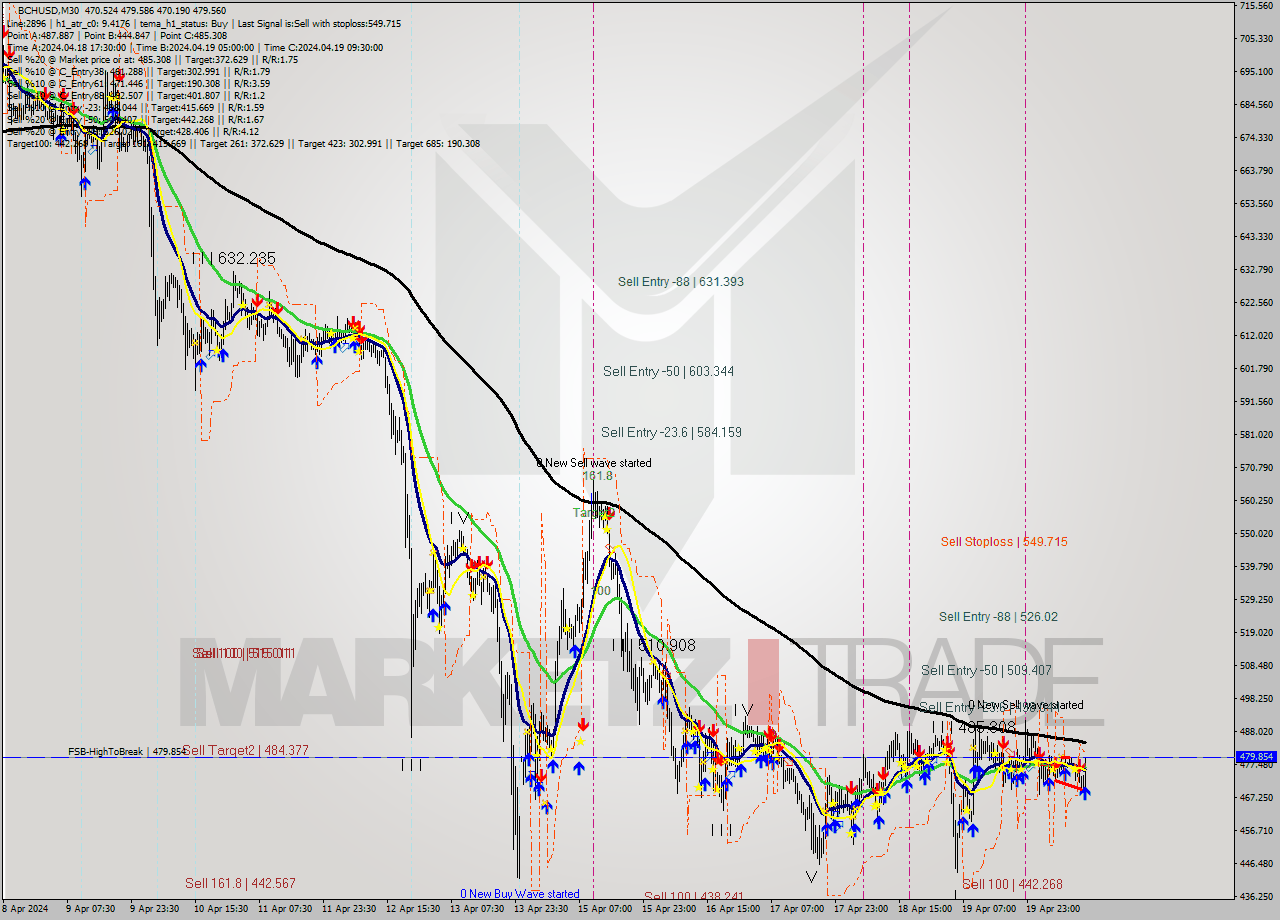Screen dimensions: 1280x920
Task: Click the 'FSB-HighToBreak | 479.854' label
Action: [x=126, y=751]
